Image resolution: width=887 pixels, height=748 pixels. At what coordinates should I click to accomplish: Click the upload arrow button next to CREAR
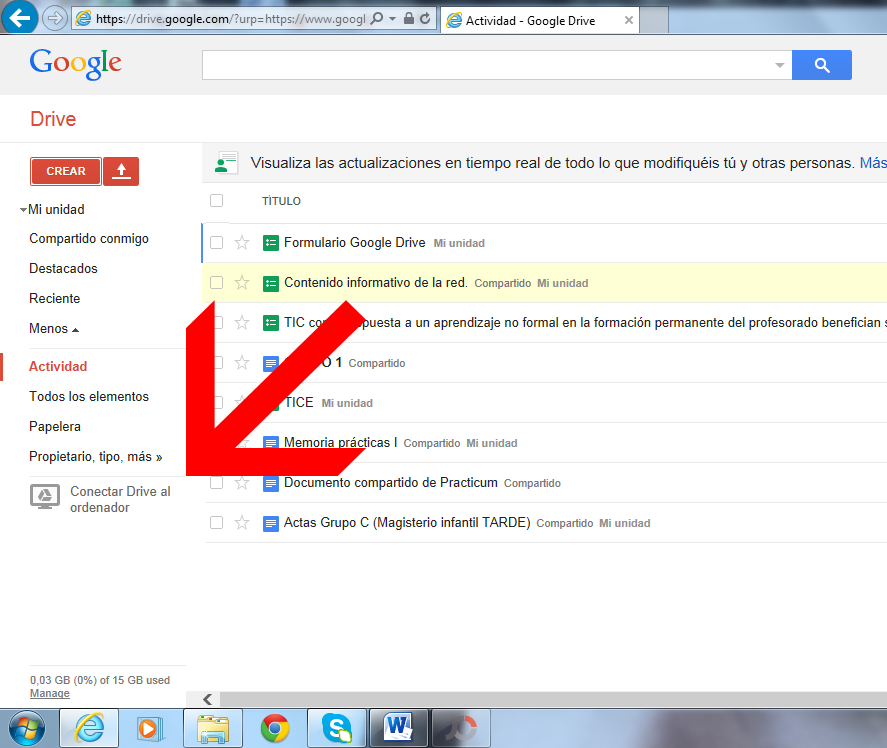pos(121,171)
